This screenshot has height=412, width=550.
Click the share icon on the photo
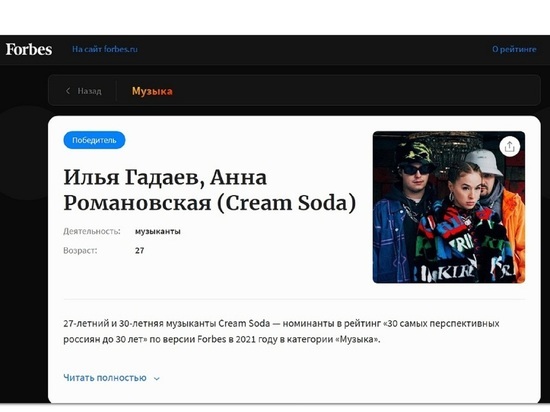click(x=509, y=147)
